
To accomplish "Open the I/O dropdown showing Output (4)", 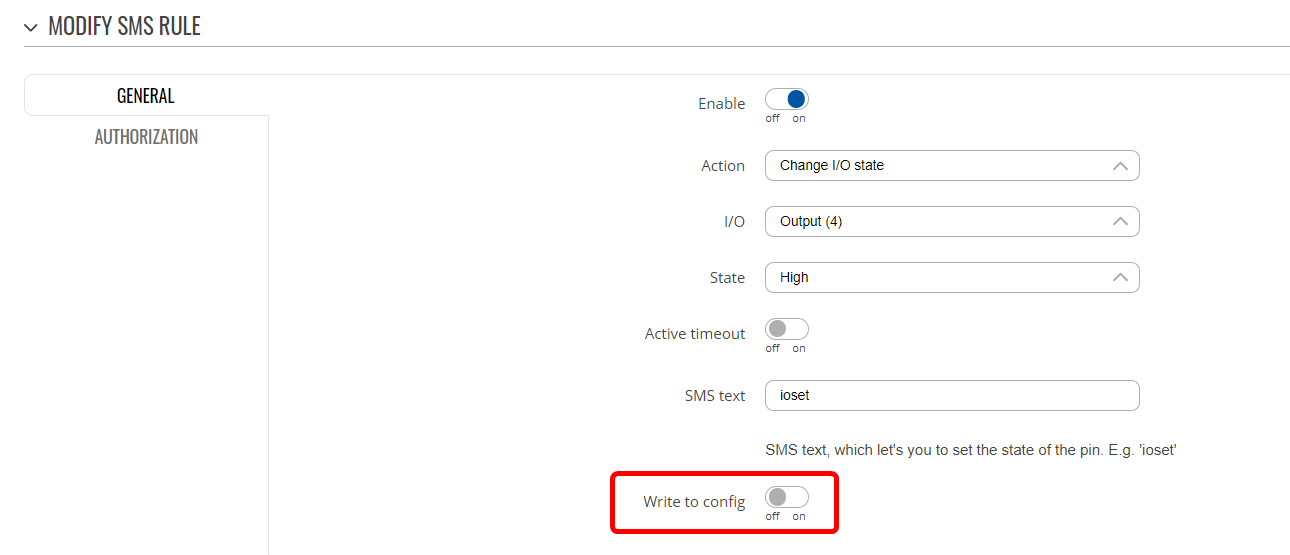I will [x=952, y=222].
